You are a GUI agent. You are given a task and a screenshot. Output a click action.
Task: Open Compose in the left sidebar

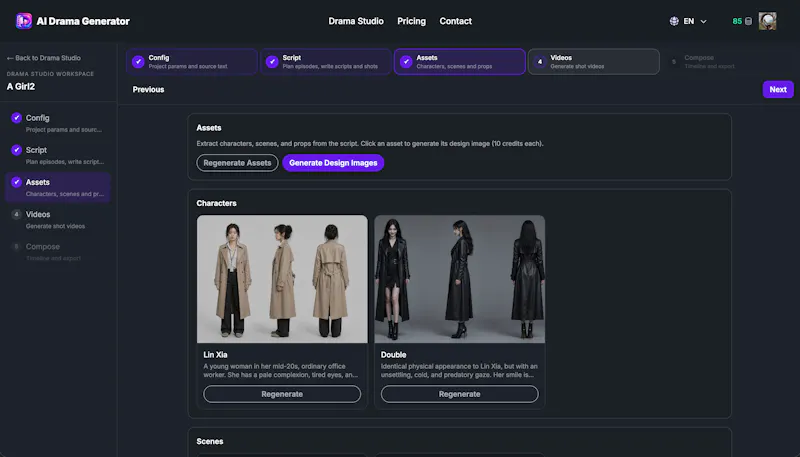click(x=58, y=251)
